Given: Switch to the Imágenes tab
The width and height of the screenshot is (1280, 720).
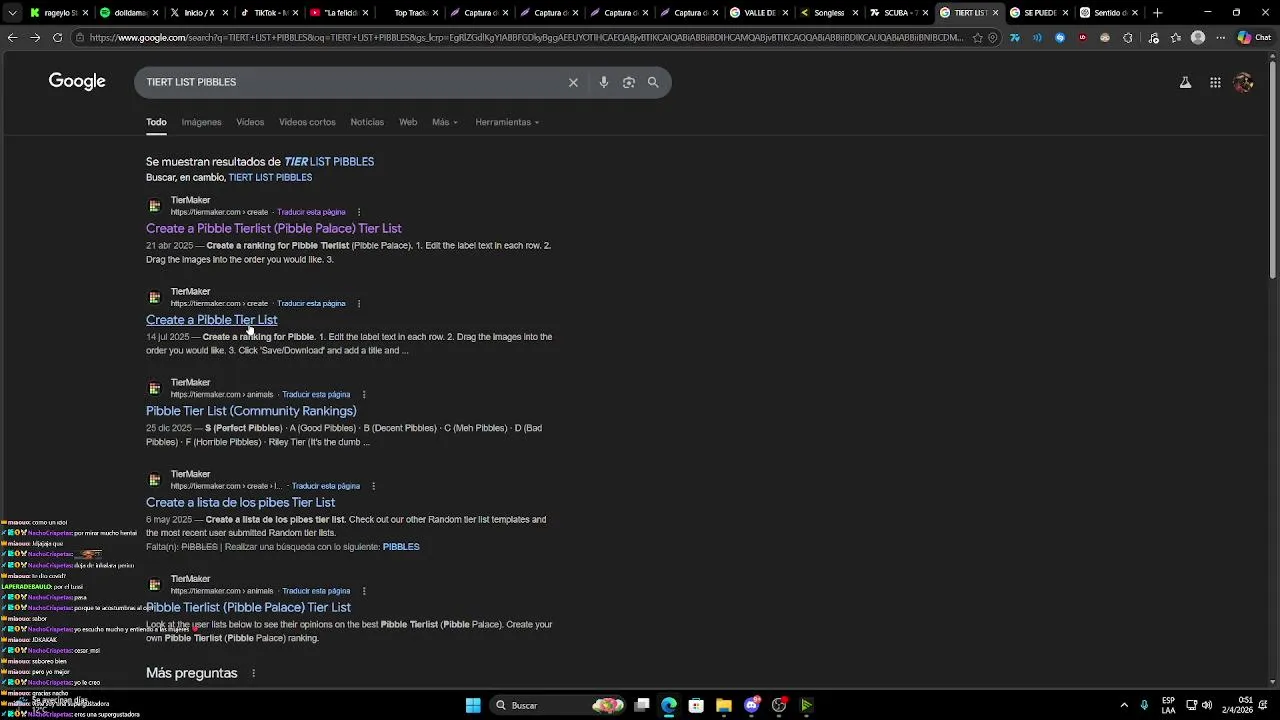Looking at the screenshot, I should (x=201, y=122).
